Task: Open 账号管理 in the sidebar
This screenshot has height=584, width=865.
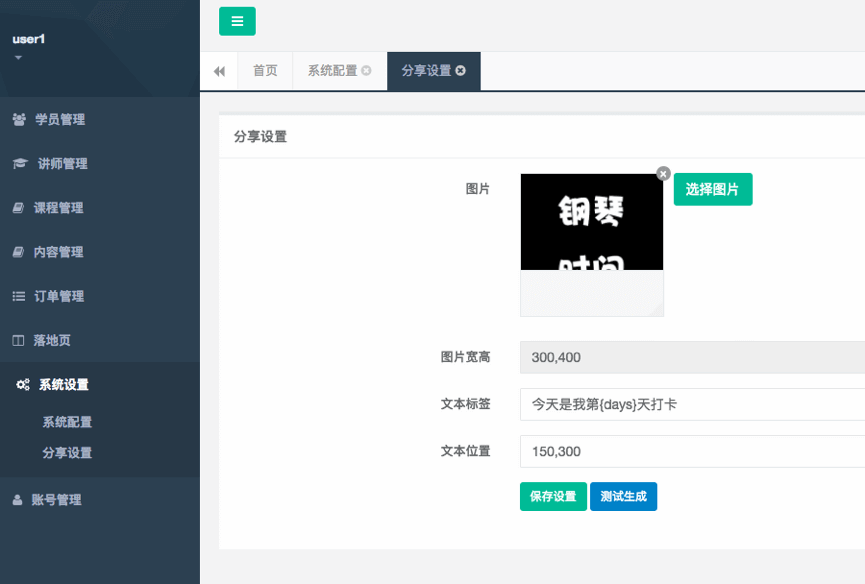Action: tap(56, 500)
